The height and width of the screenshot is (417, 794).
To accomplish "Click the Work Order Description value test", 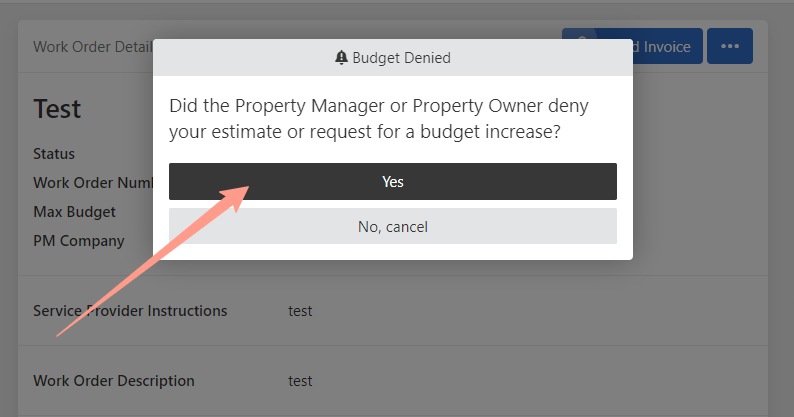I will (x=300, y=381).
